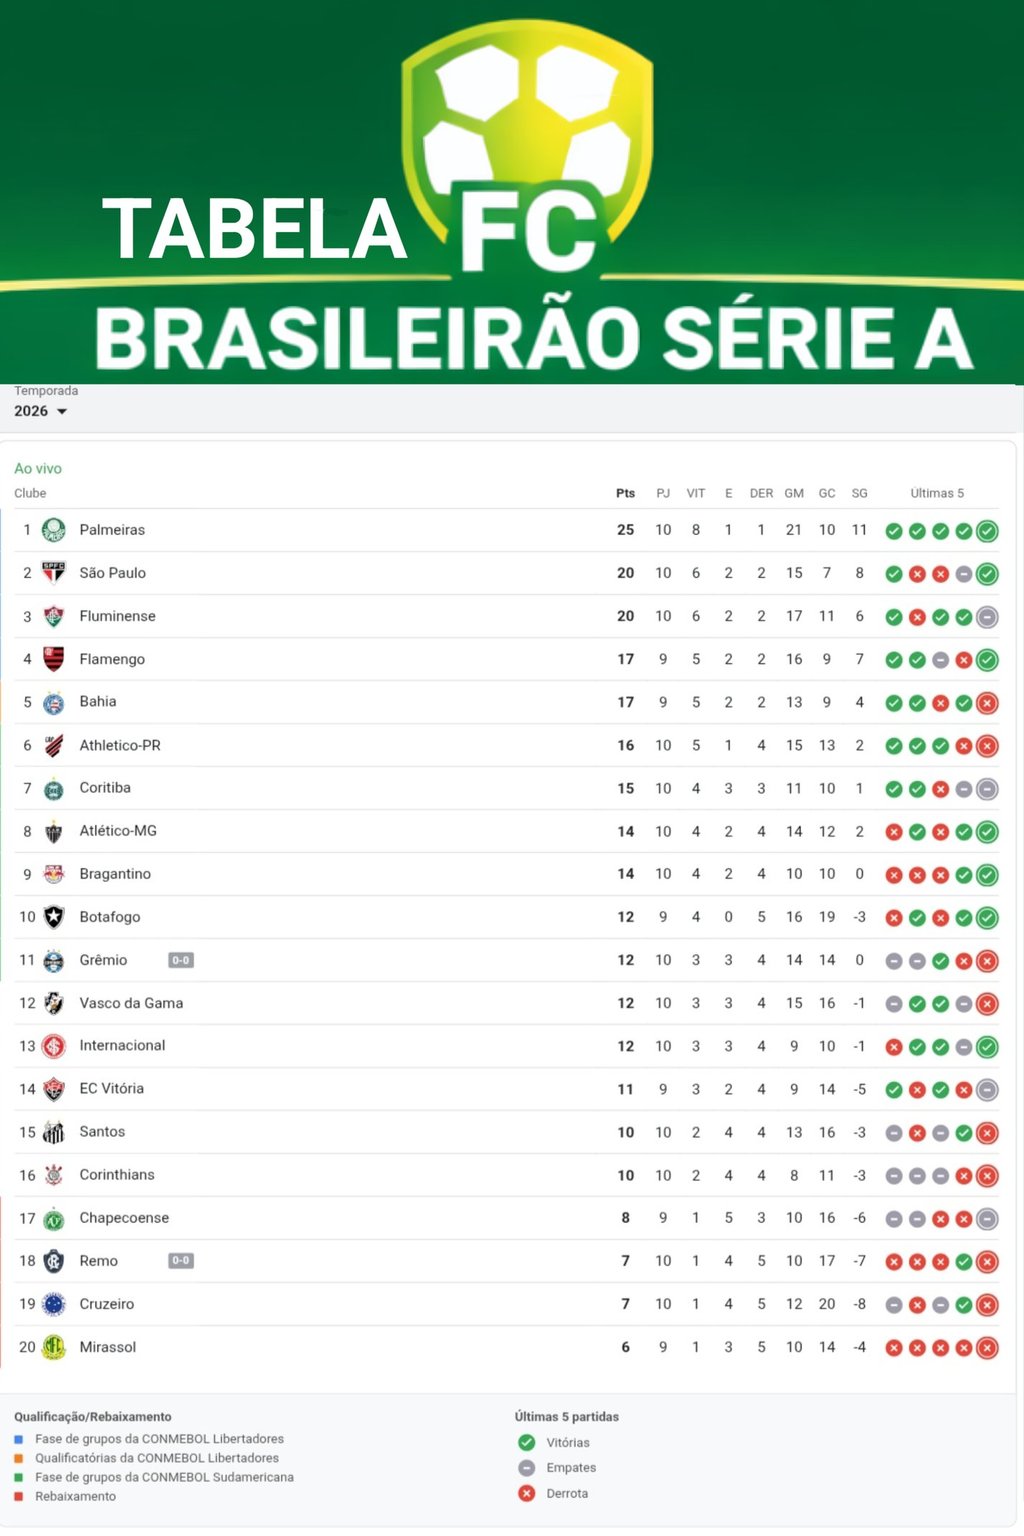Click the Grêmio 0-0 live score badge
Image resolution: width=1024 pixels, height=1536 pixels.
[x=181, y=960]
